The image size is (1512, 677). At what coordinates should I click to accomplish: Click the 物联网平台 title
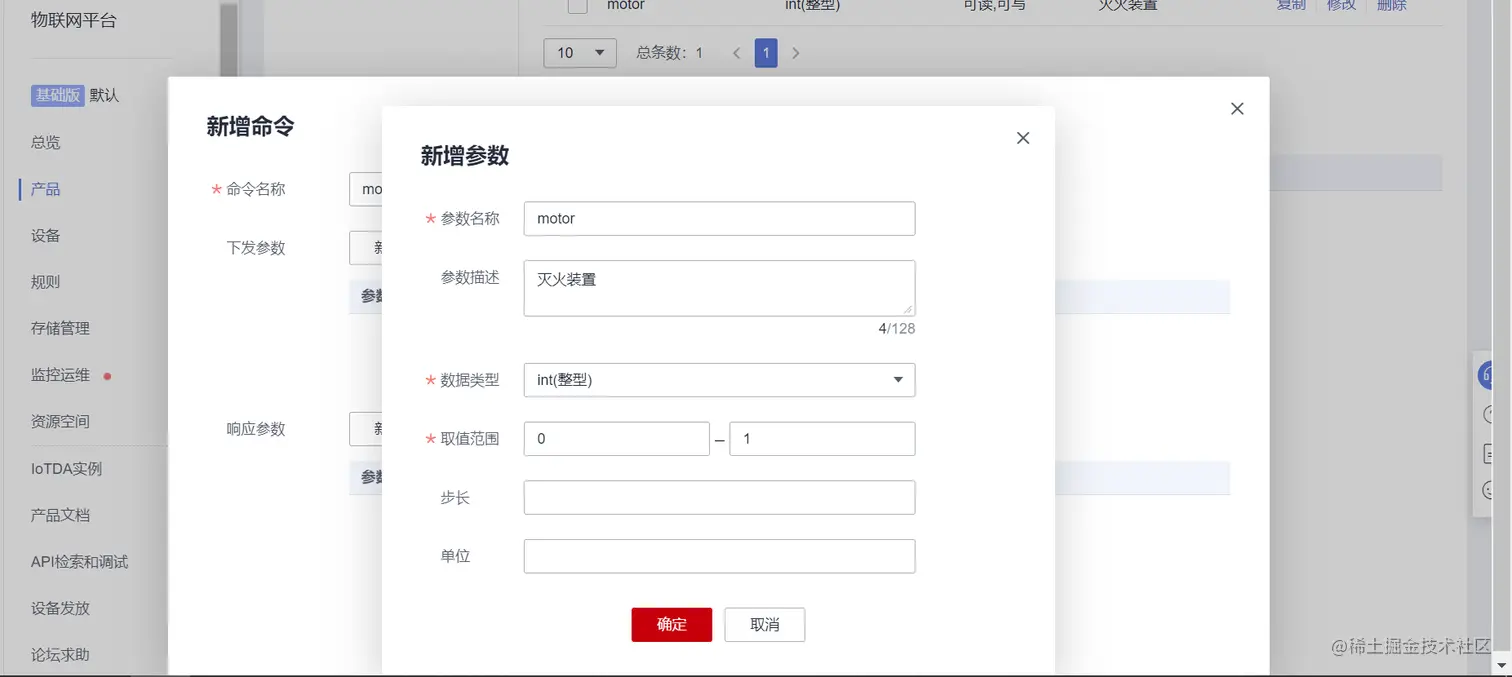(74, 20)
